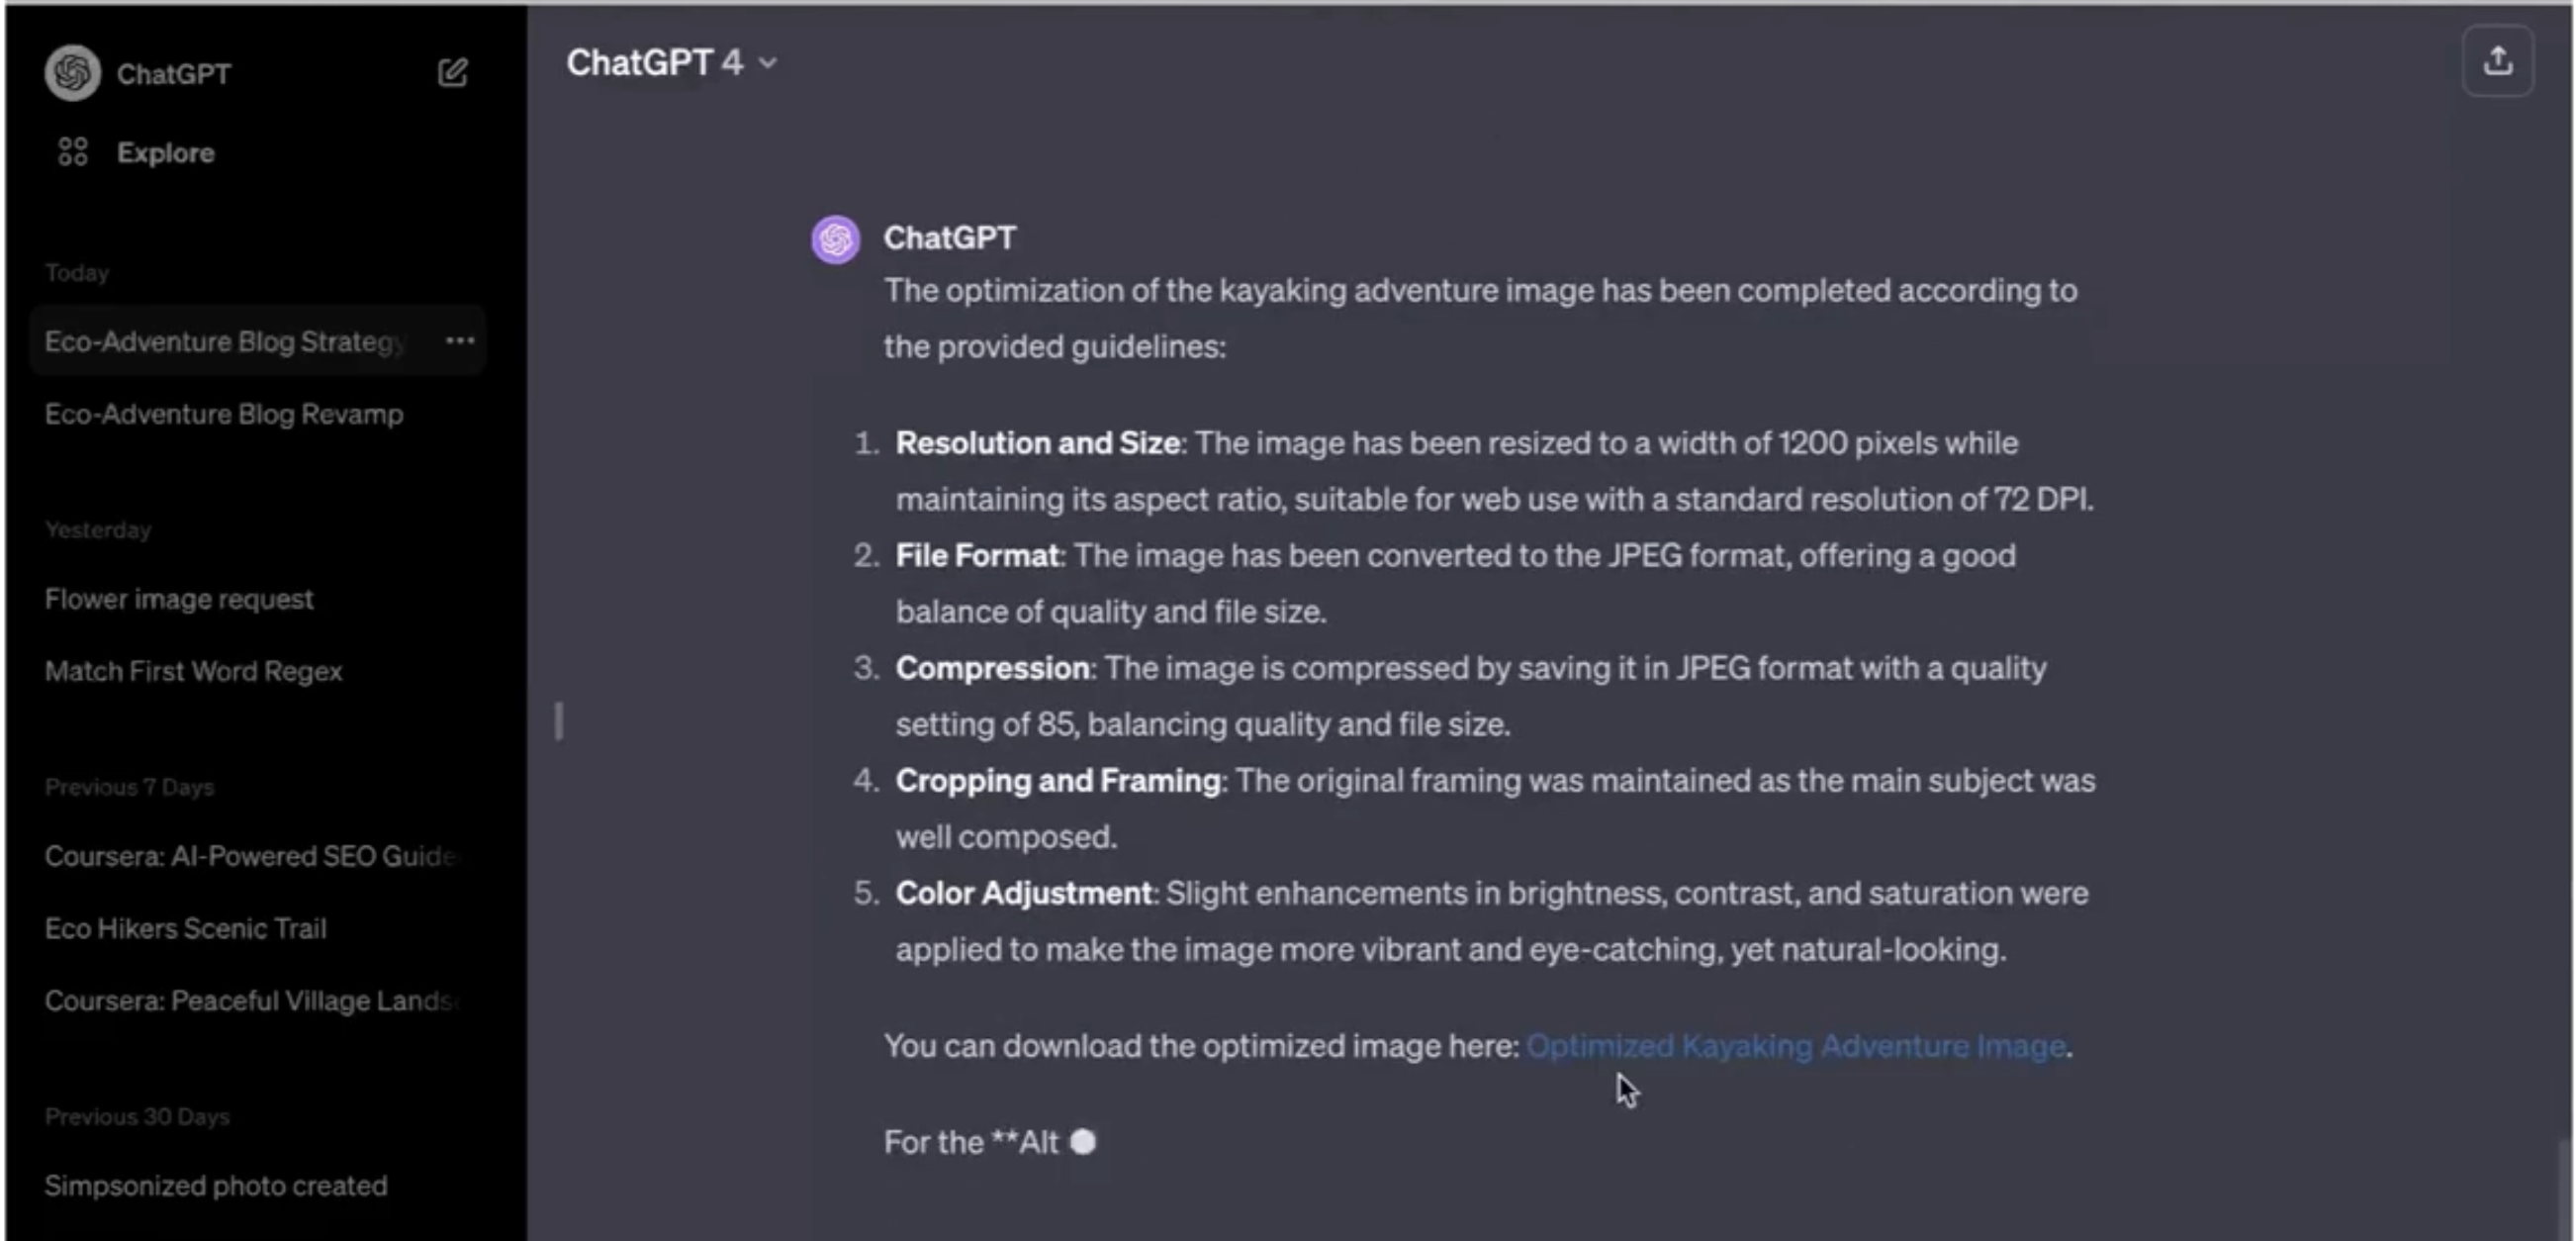Screen dimensions: 2576x1241
Task: Download the Optimized Kayaking Adventure Image link
Action: point(1795,1046)
